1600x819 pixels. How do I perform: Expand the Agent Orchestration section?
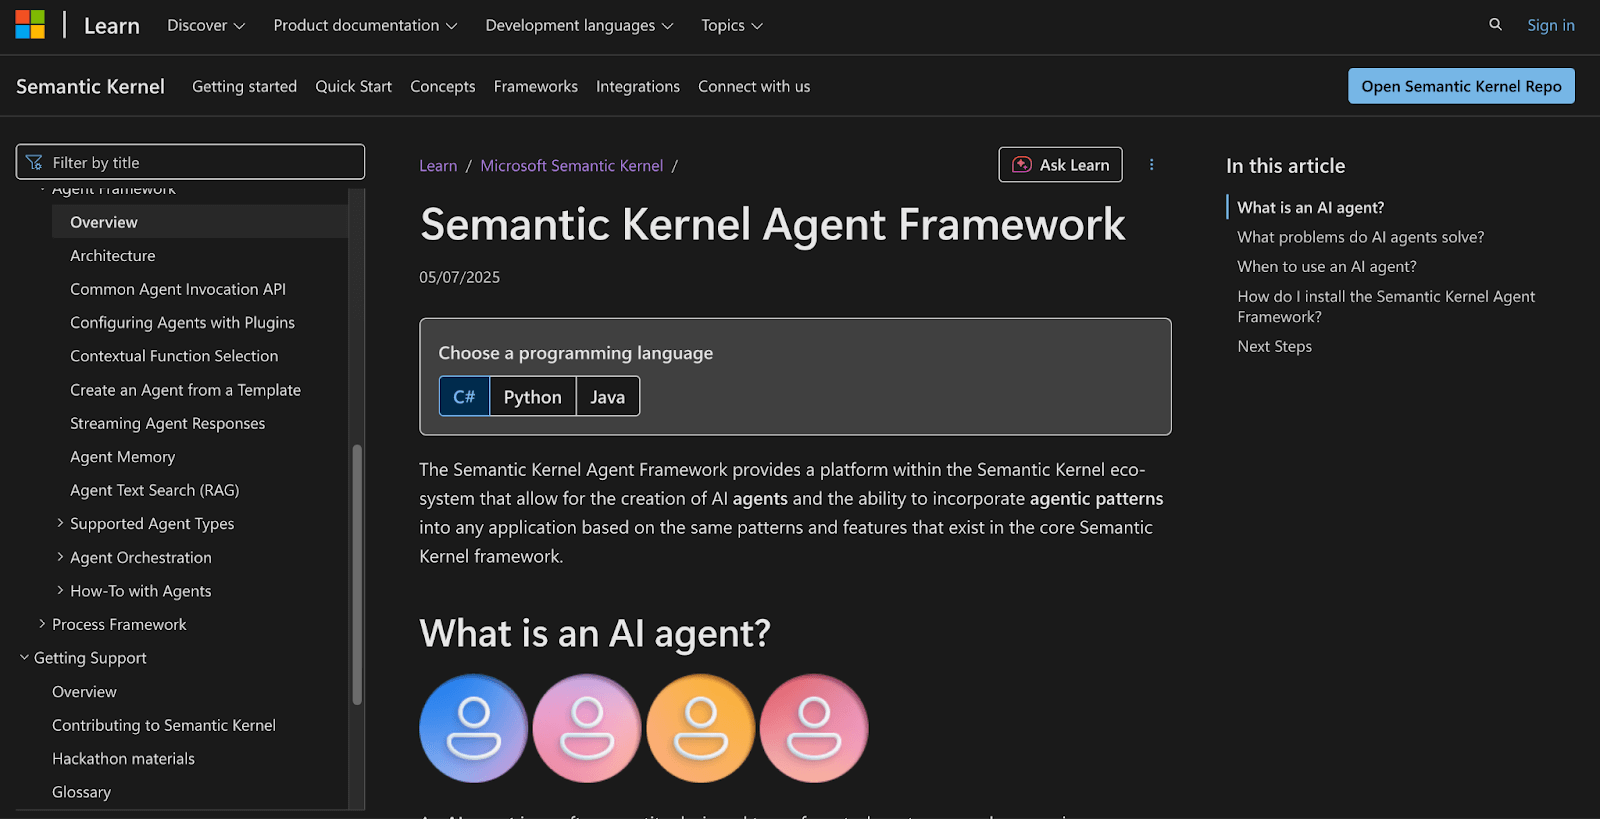[60, 557]
